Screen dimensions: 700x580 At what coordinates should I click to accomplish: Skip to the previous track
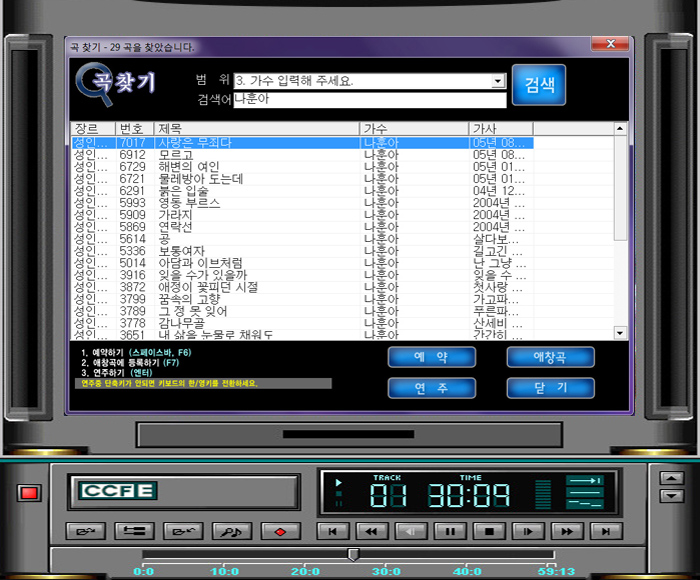tap(333, 531)
